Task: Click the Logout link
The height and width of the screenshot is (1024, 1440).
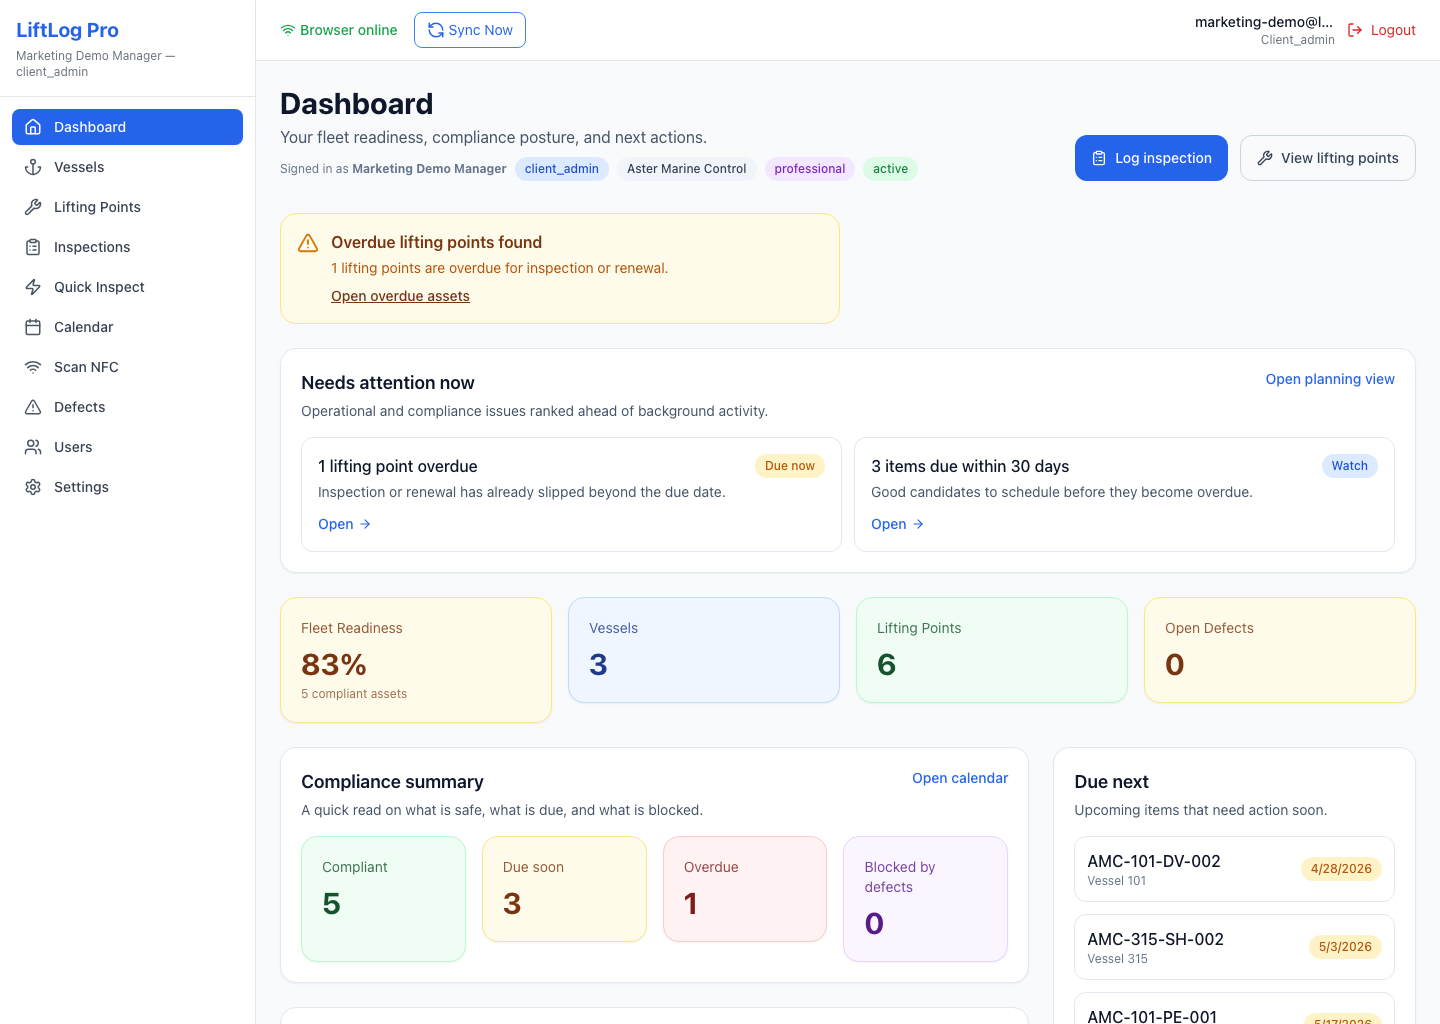Action: (x=1382, y=30)
